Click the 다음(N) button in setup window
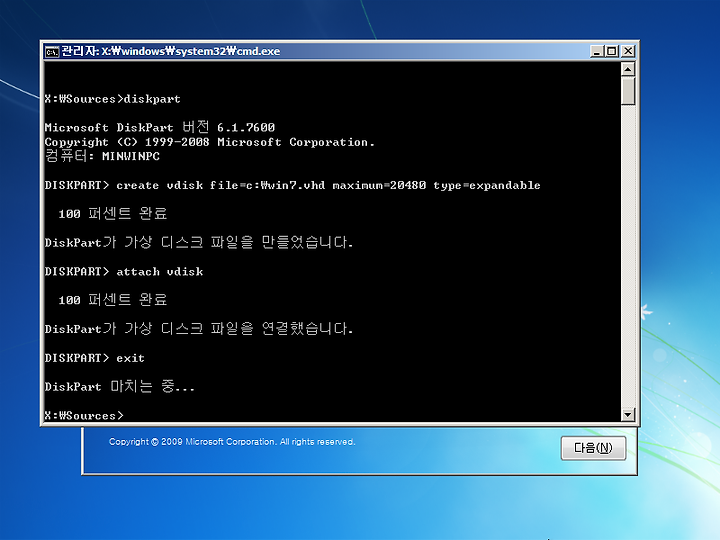The height and width of the screenshot is (540, 720). point(593,448)
